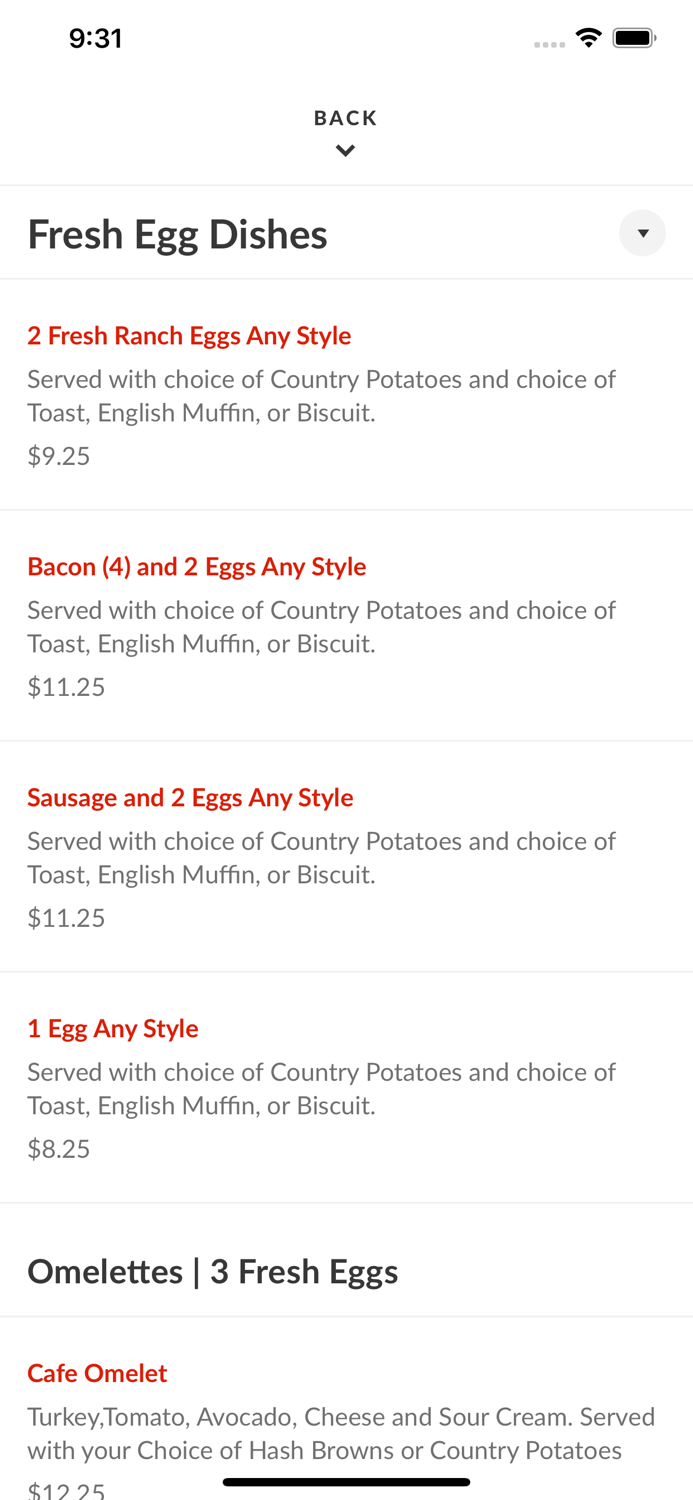Open the Fresh Egg Dishes category dropdown
This screenshot has height=1500, width=693.
pyautogui.click(x=642, y=233)
